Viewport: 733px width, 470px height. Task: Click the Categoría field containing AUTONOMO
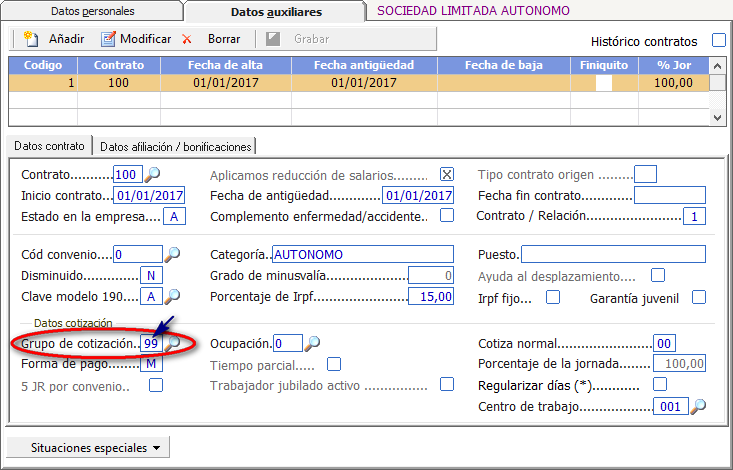point(363,254)
